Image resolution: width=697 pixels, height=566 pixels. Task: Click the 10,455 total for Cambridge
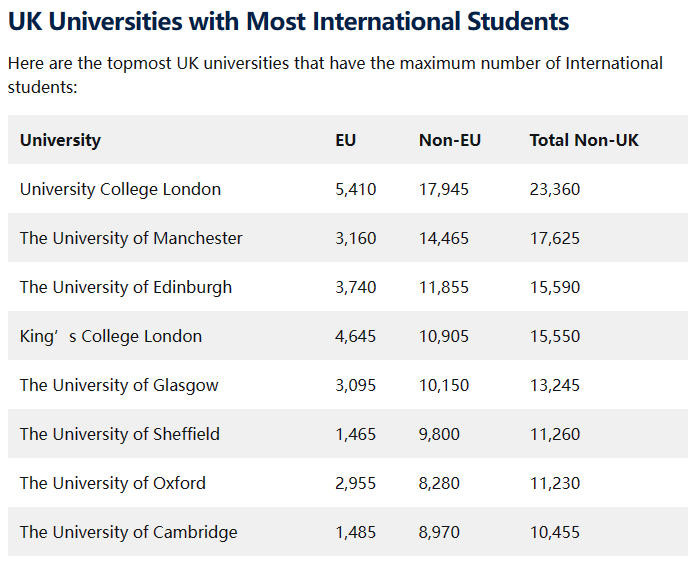pyautogui.click(x=554, y=532)
